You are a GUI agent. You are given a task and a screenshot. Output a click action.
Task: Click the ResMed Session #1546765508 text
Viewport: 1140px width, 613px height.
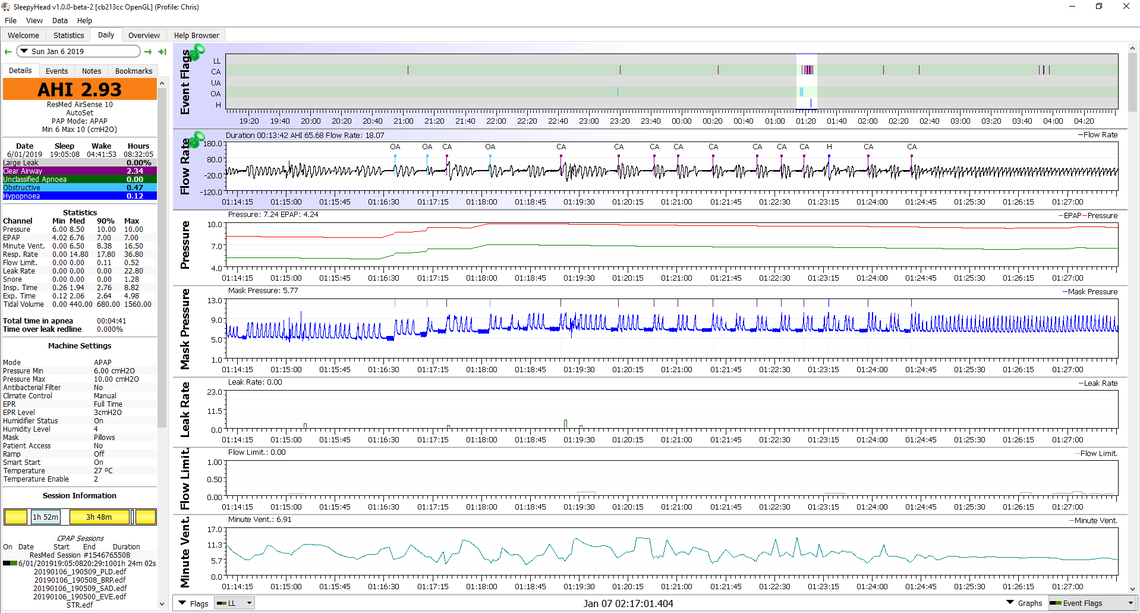[80, 555]
